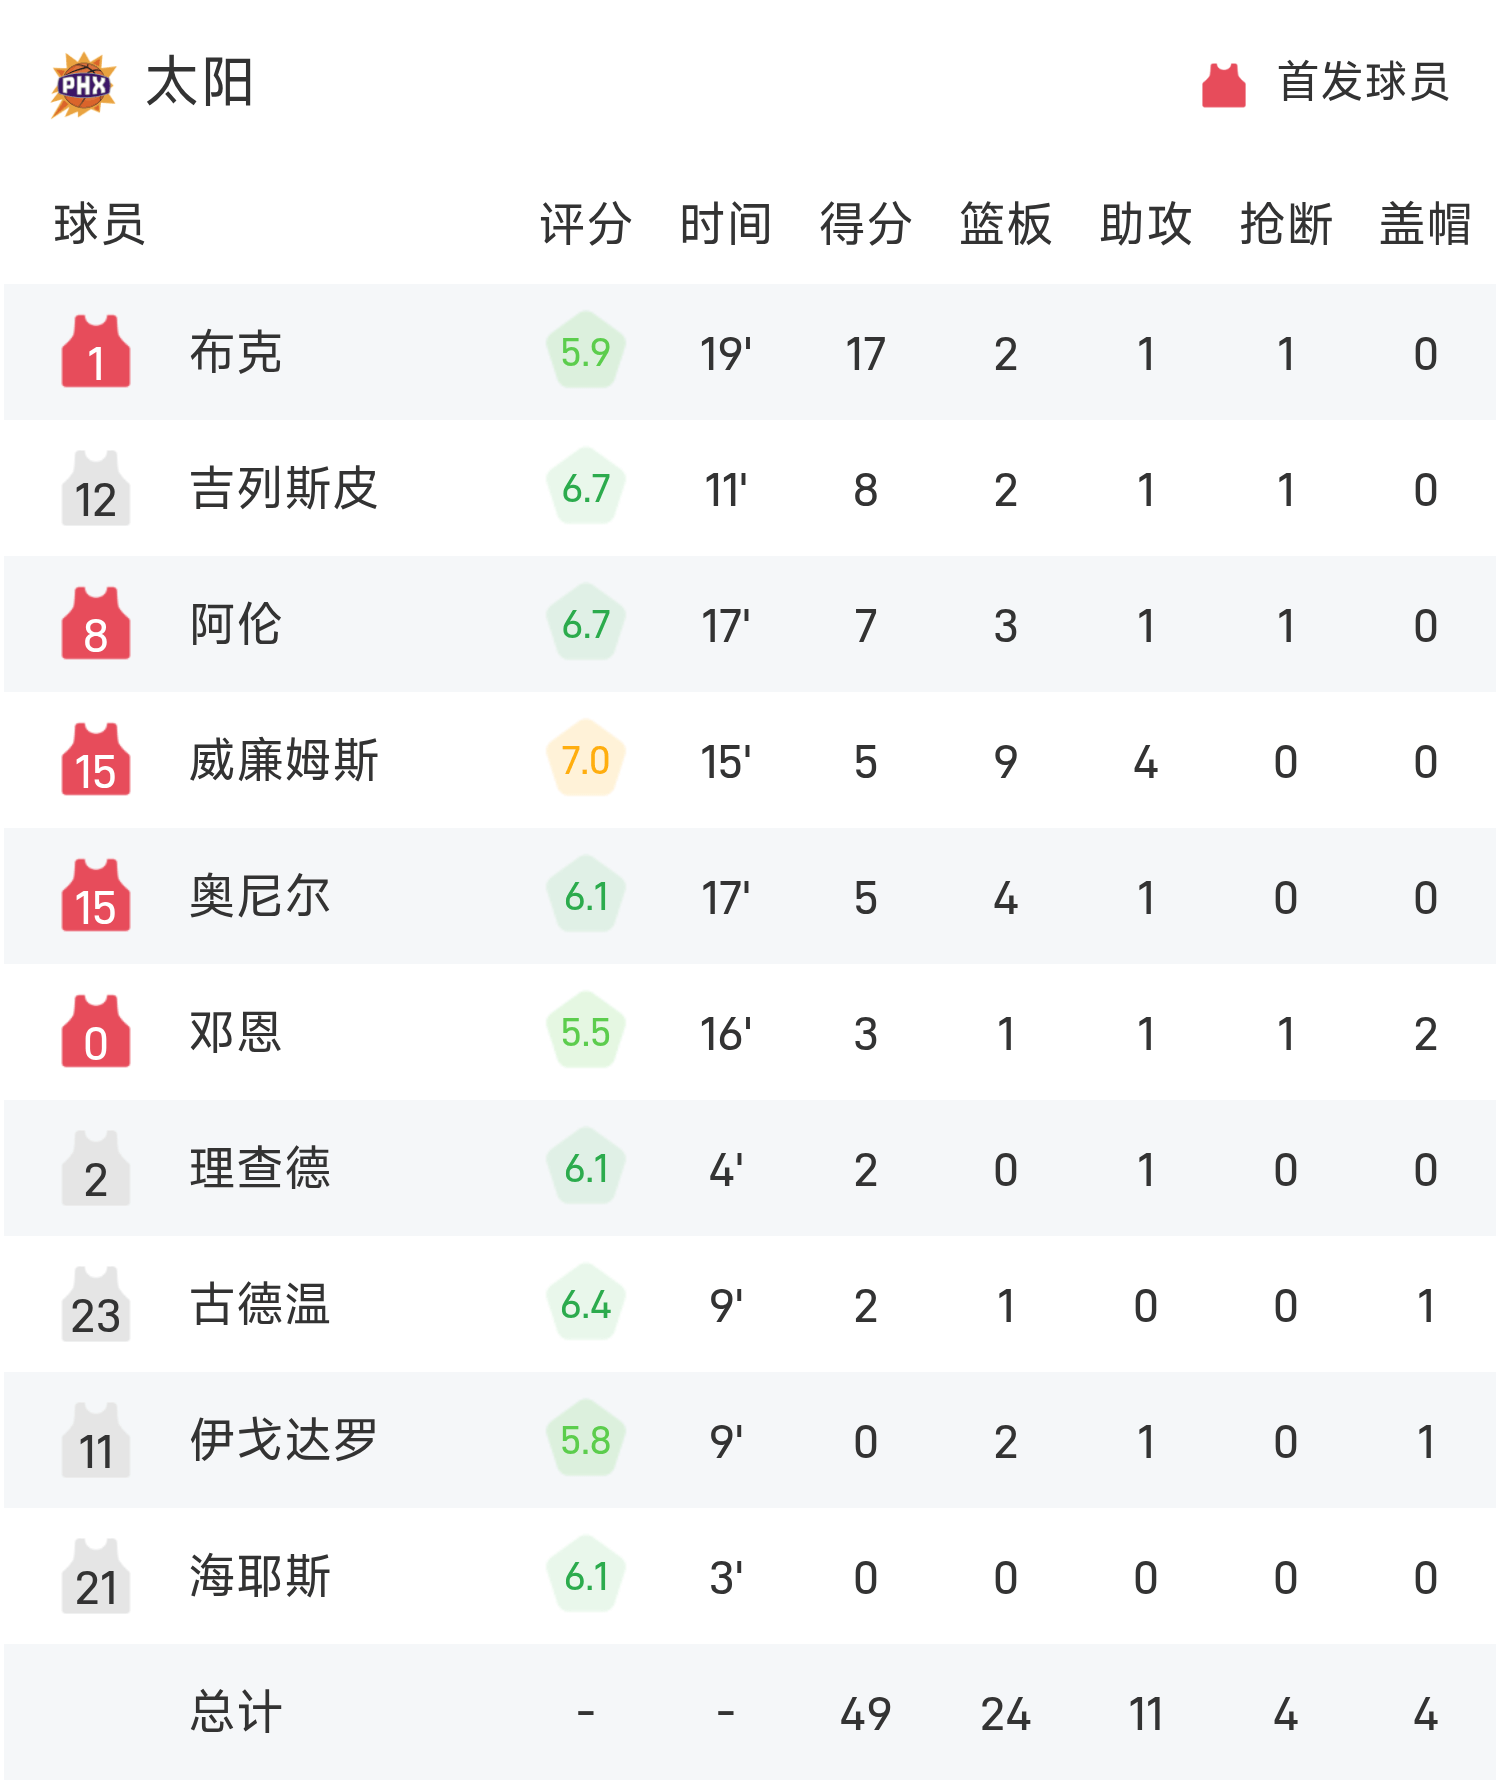Click the 盖帽 column header
The height and width of the screenshot is (1784, 1500).
(x=1425, y=224)
